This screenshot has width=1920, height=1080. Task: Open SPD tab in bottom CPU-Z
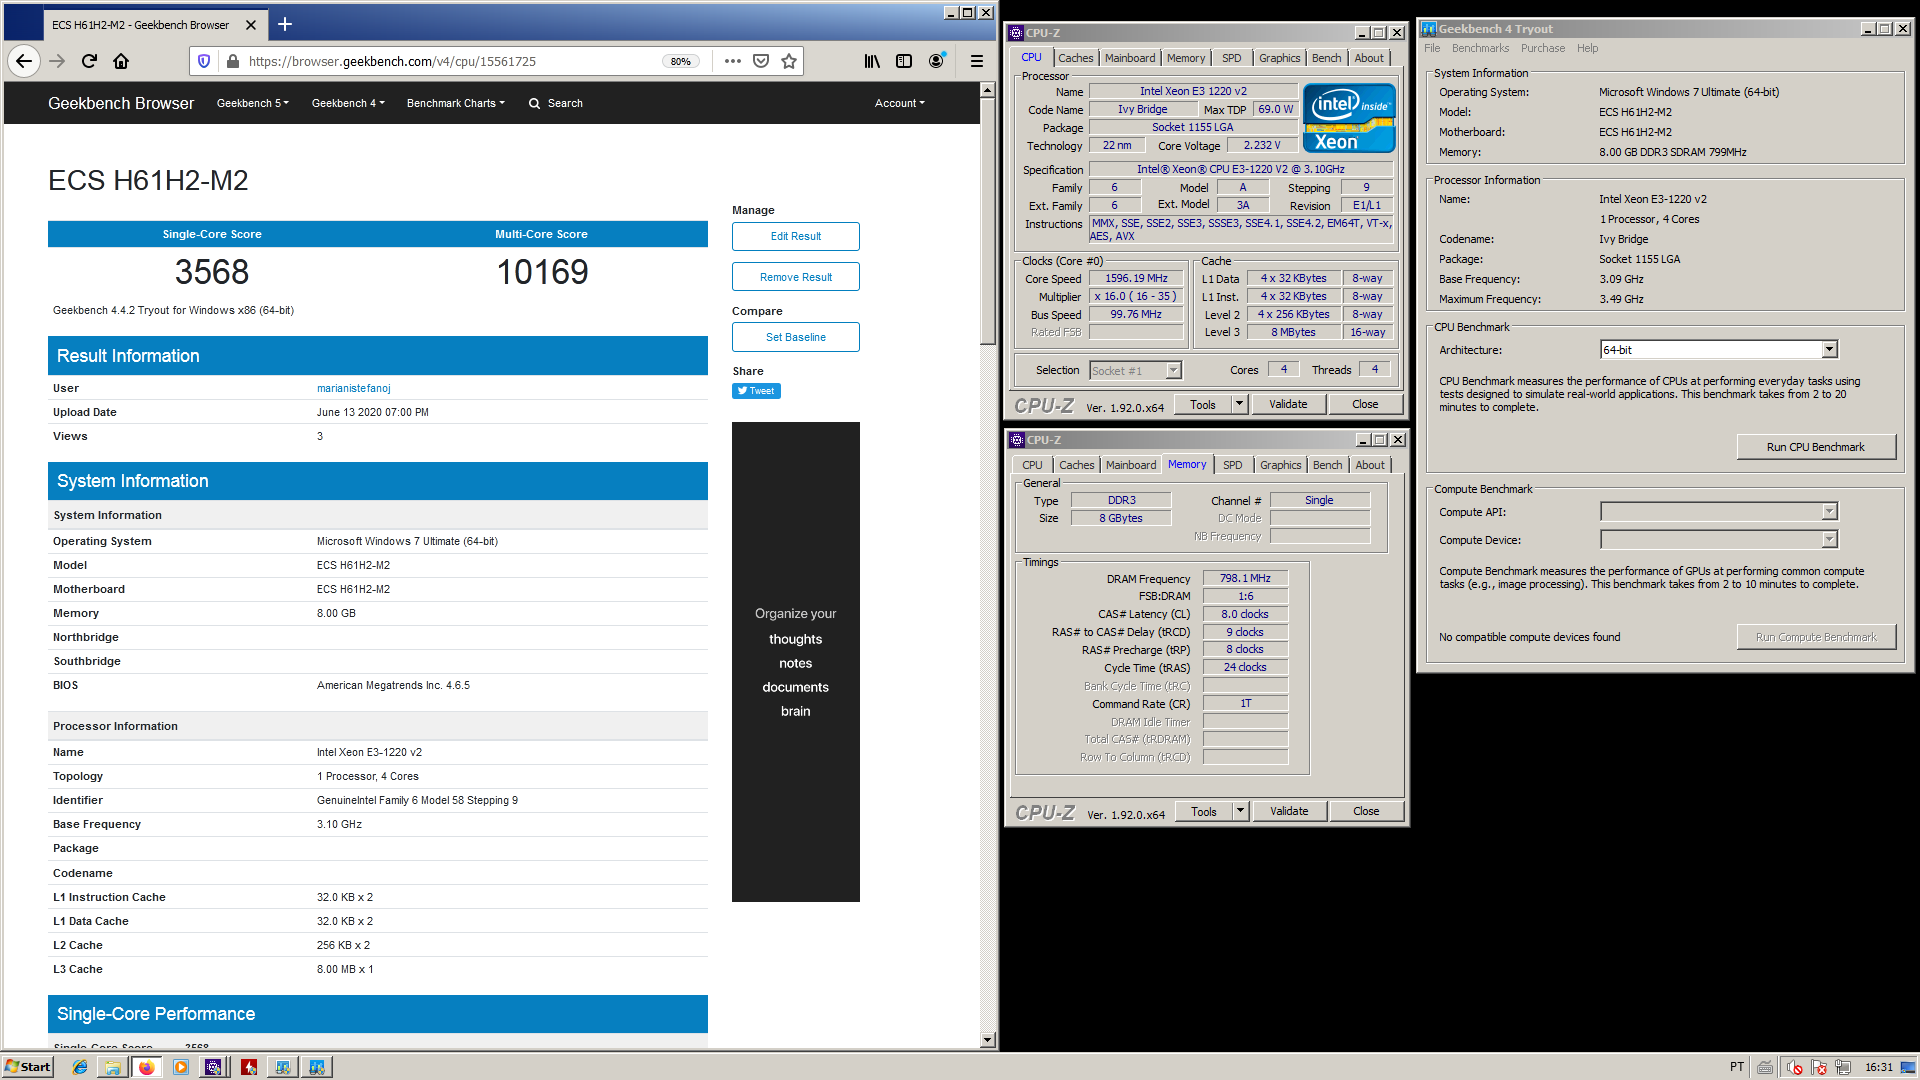(x=1233, y=465)
